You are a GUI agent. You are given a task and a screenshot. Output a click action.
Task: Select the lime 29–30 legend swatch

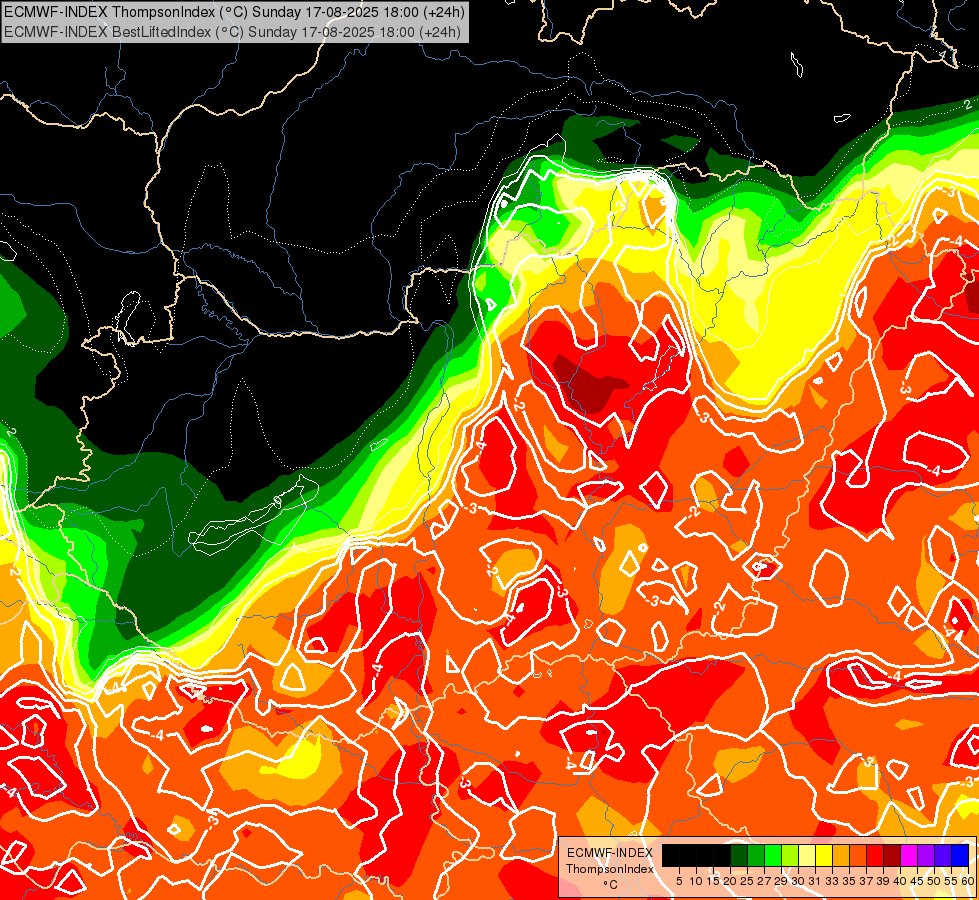pyautogui.click(x=790, y=855)
